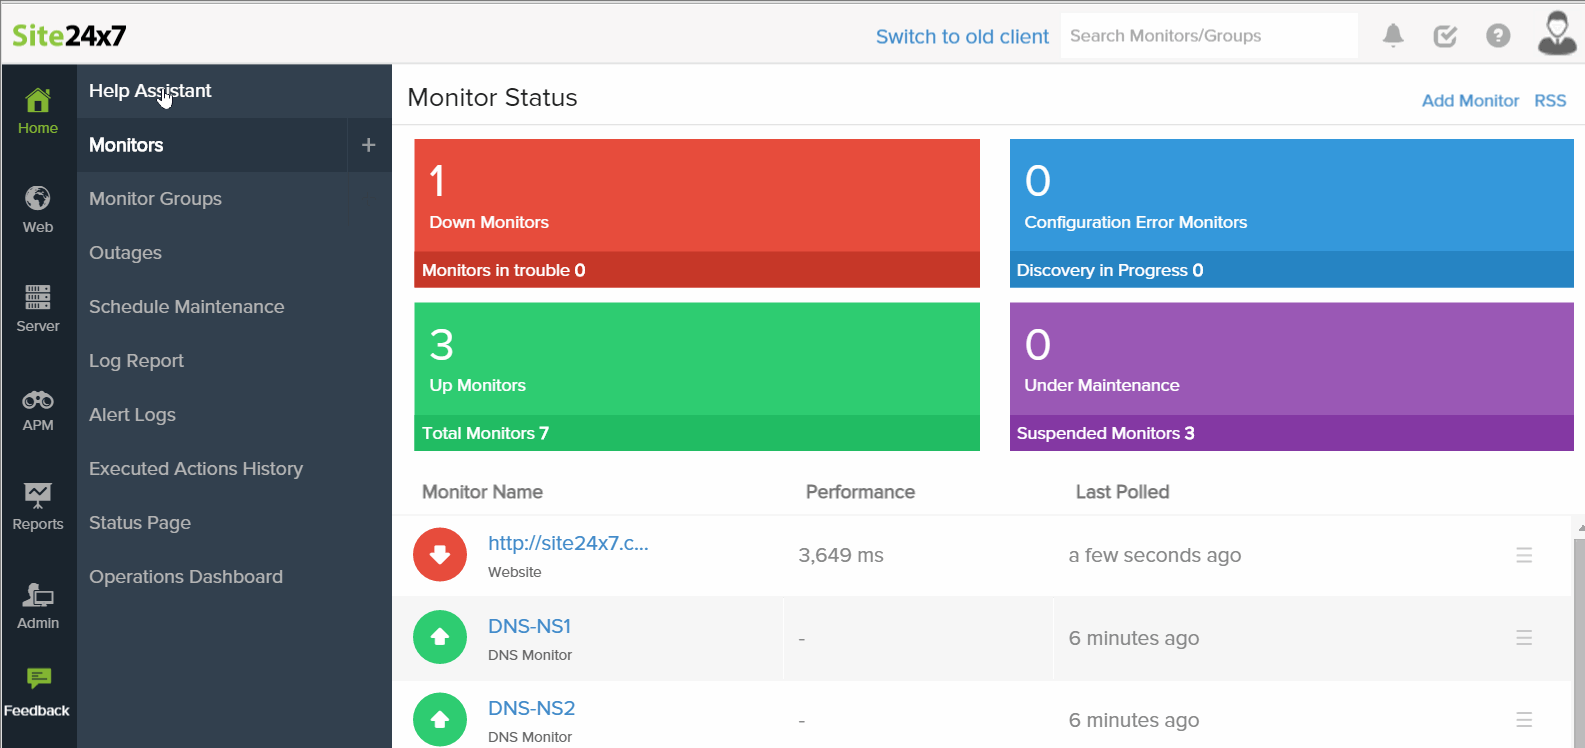Click the green up icon for DNS-NS2
The height and width of the screenshot is (748, 1585).
(x=440, y=719)
